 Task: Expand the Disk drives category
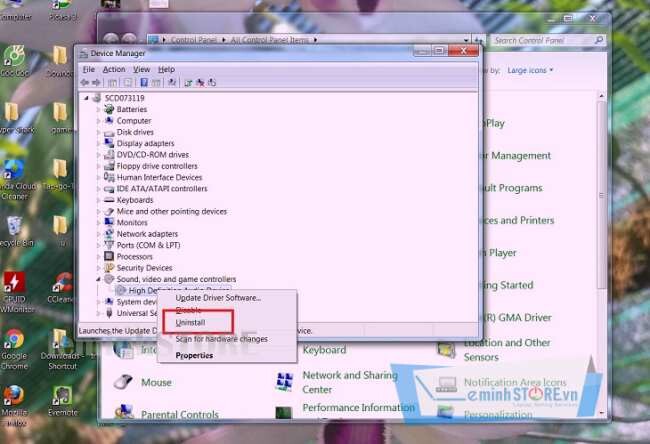point(98,132)
